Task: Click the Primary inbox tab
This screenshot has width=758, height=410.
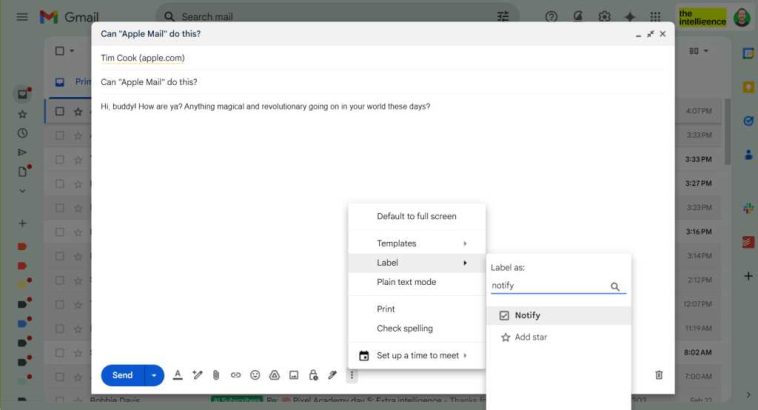Action: tap(73, 82)
